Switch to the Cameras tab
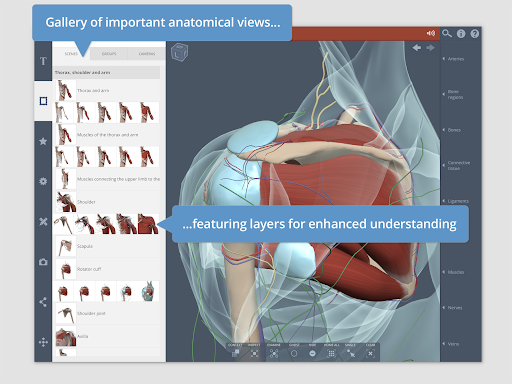 click(147, 54)
